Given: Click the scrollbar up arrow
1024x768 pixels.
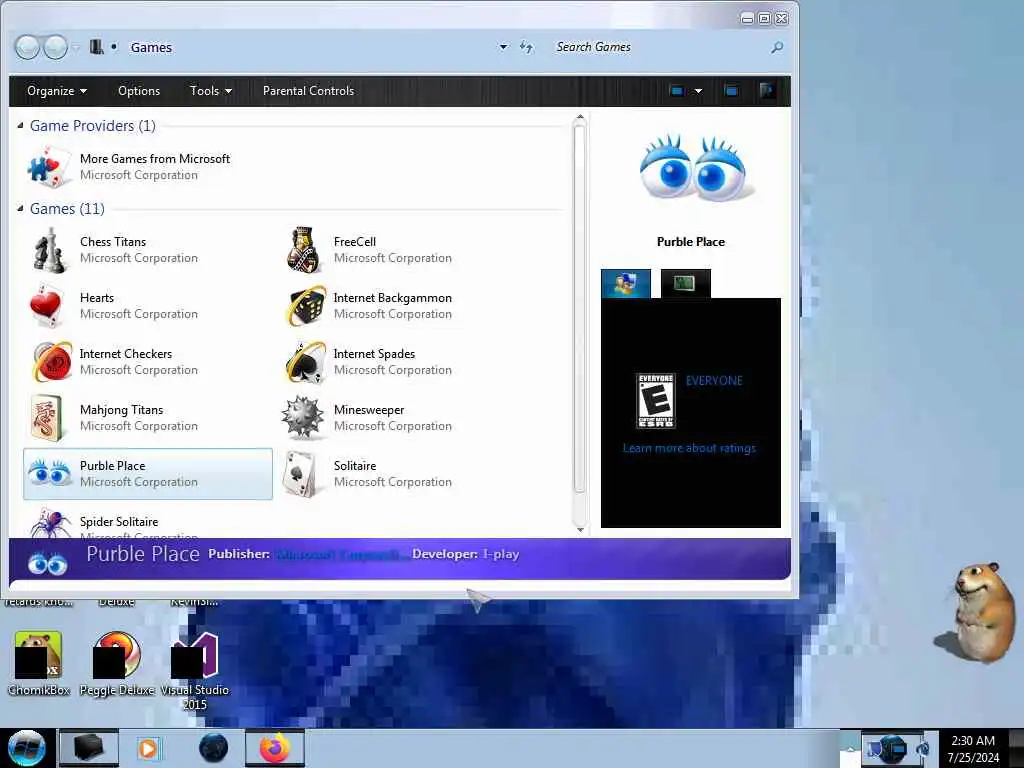Looking at the screenshot, I should coord(580,118).
